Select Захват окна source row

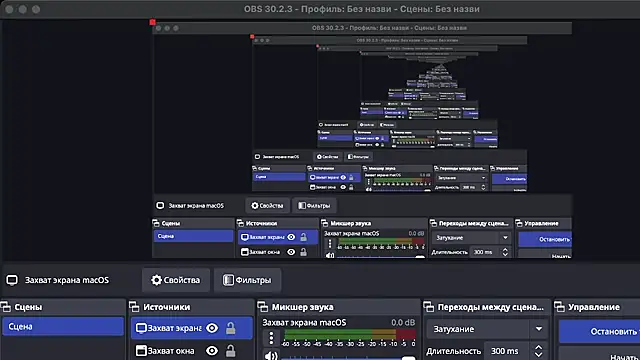click(x=191, y=351)
